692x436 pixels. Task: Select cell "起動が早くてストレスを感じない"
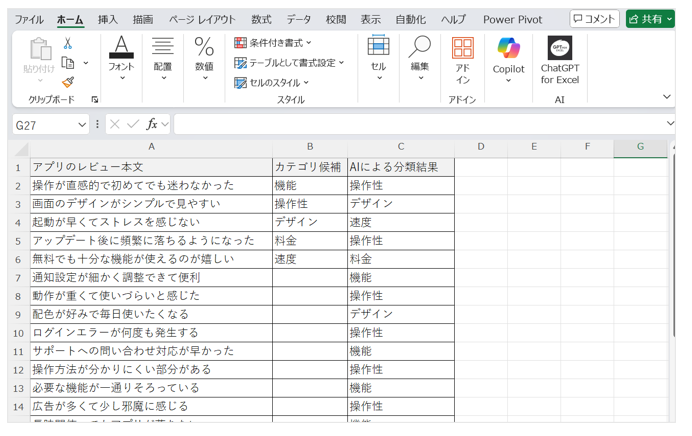[151, 222]
